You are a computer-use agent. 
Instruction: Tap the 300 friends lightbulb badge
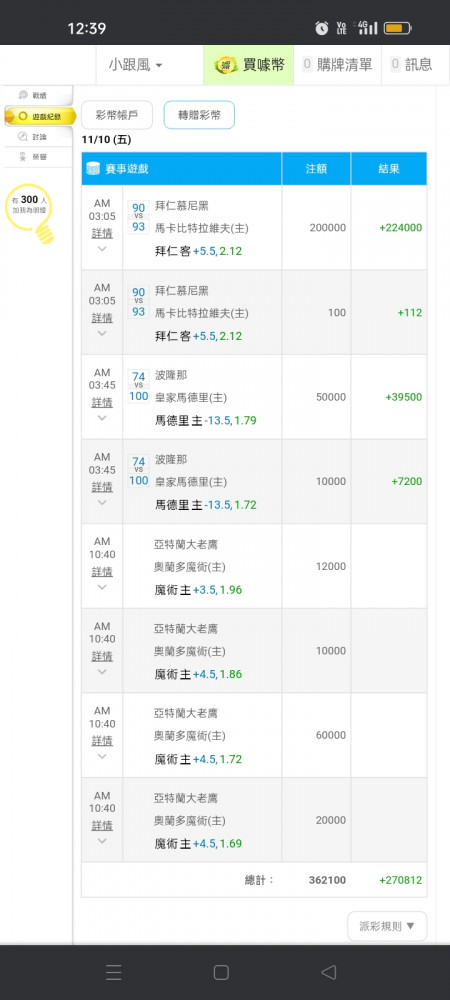[x=30, y=214]
